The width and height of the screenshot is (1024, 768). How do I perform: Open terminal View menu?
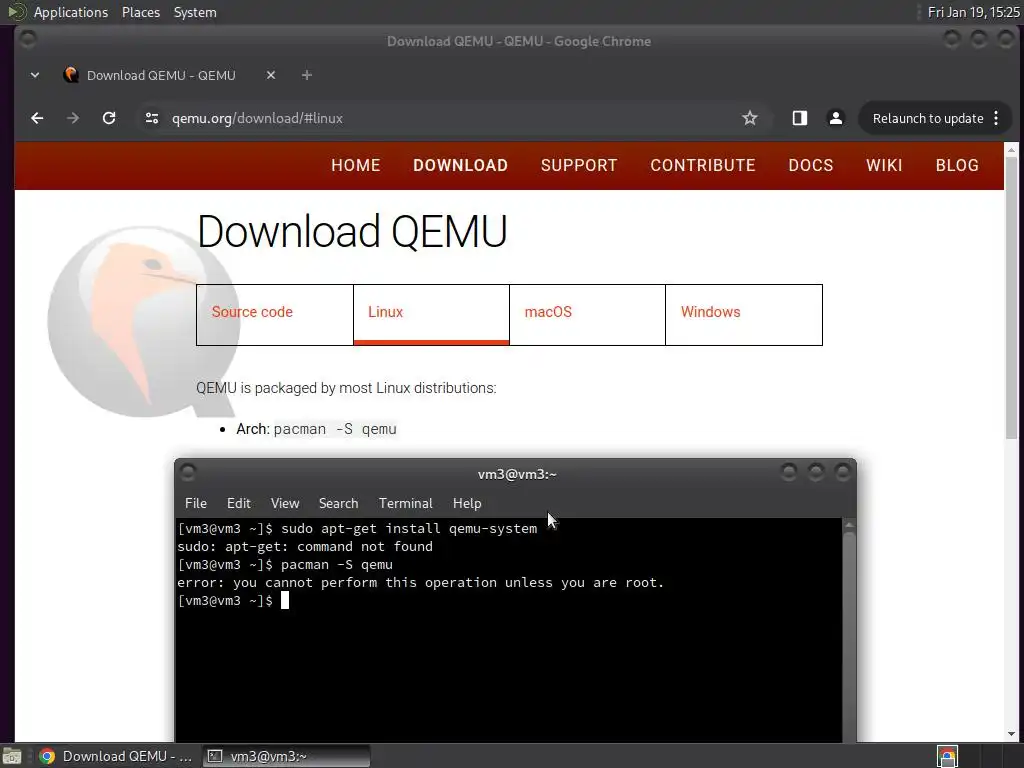285,504
